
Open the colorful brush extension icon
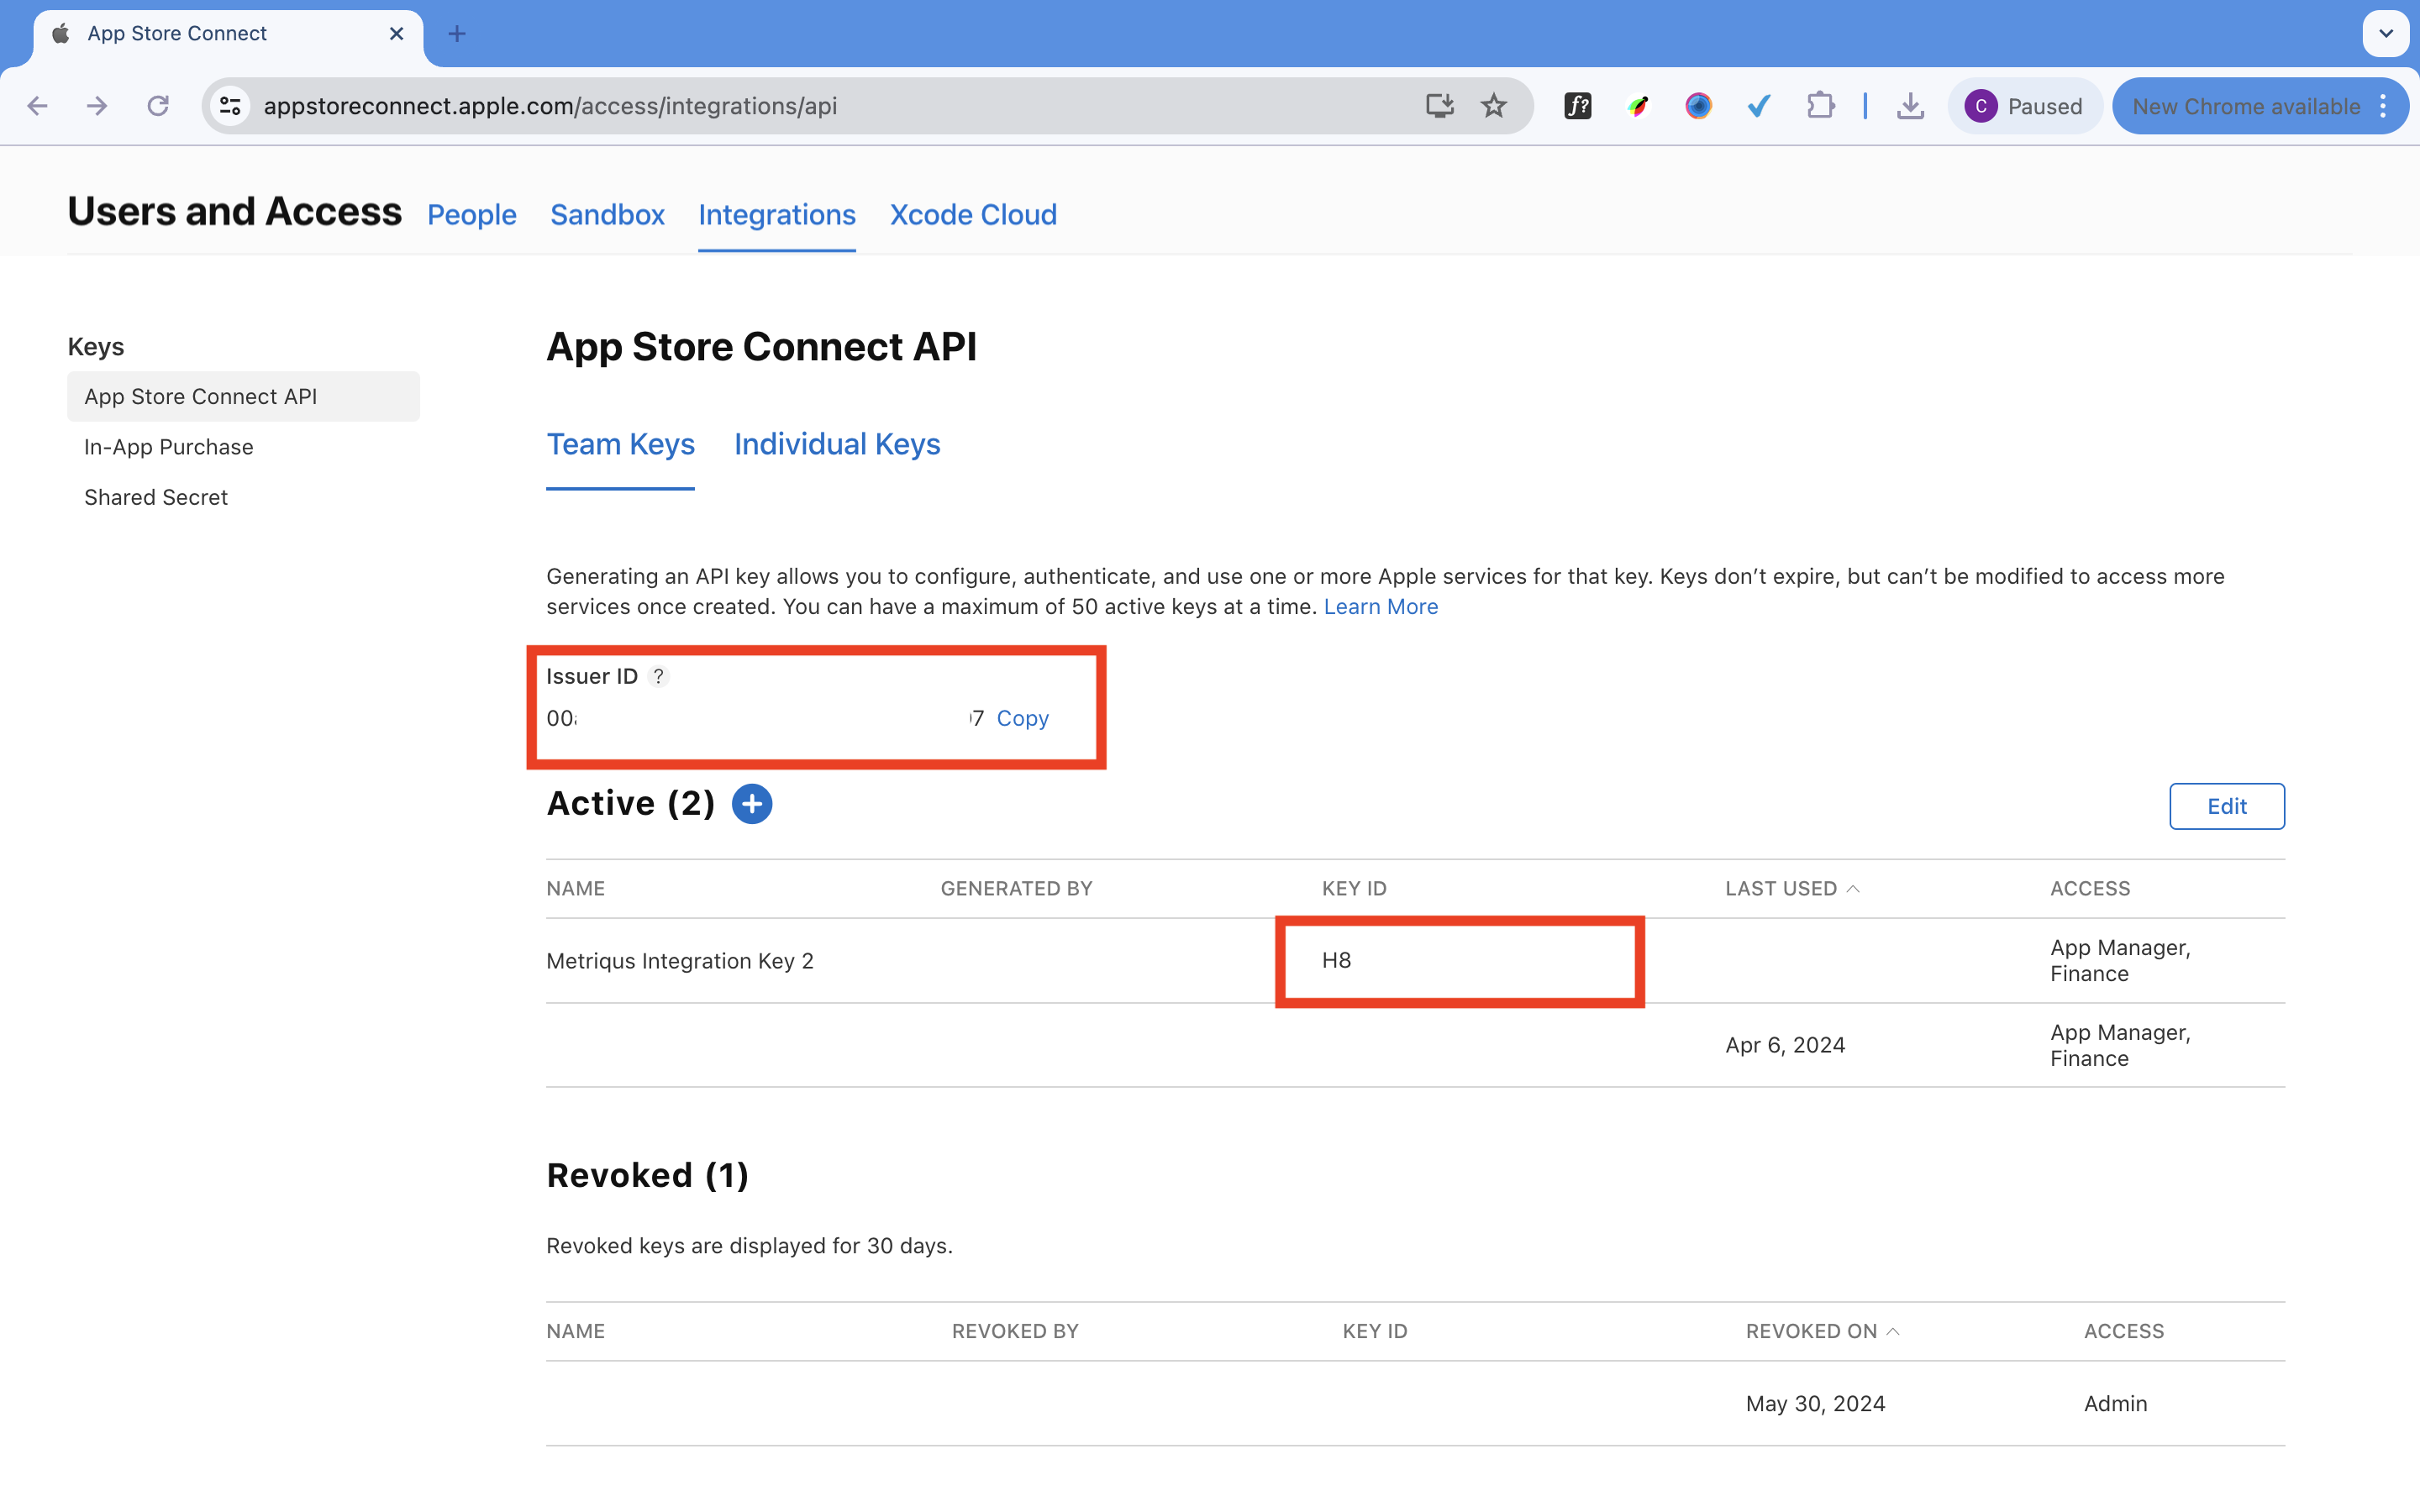[x=1638, y=106]
